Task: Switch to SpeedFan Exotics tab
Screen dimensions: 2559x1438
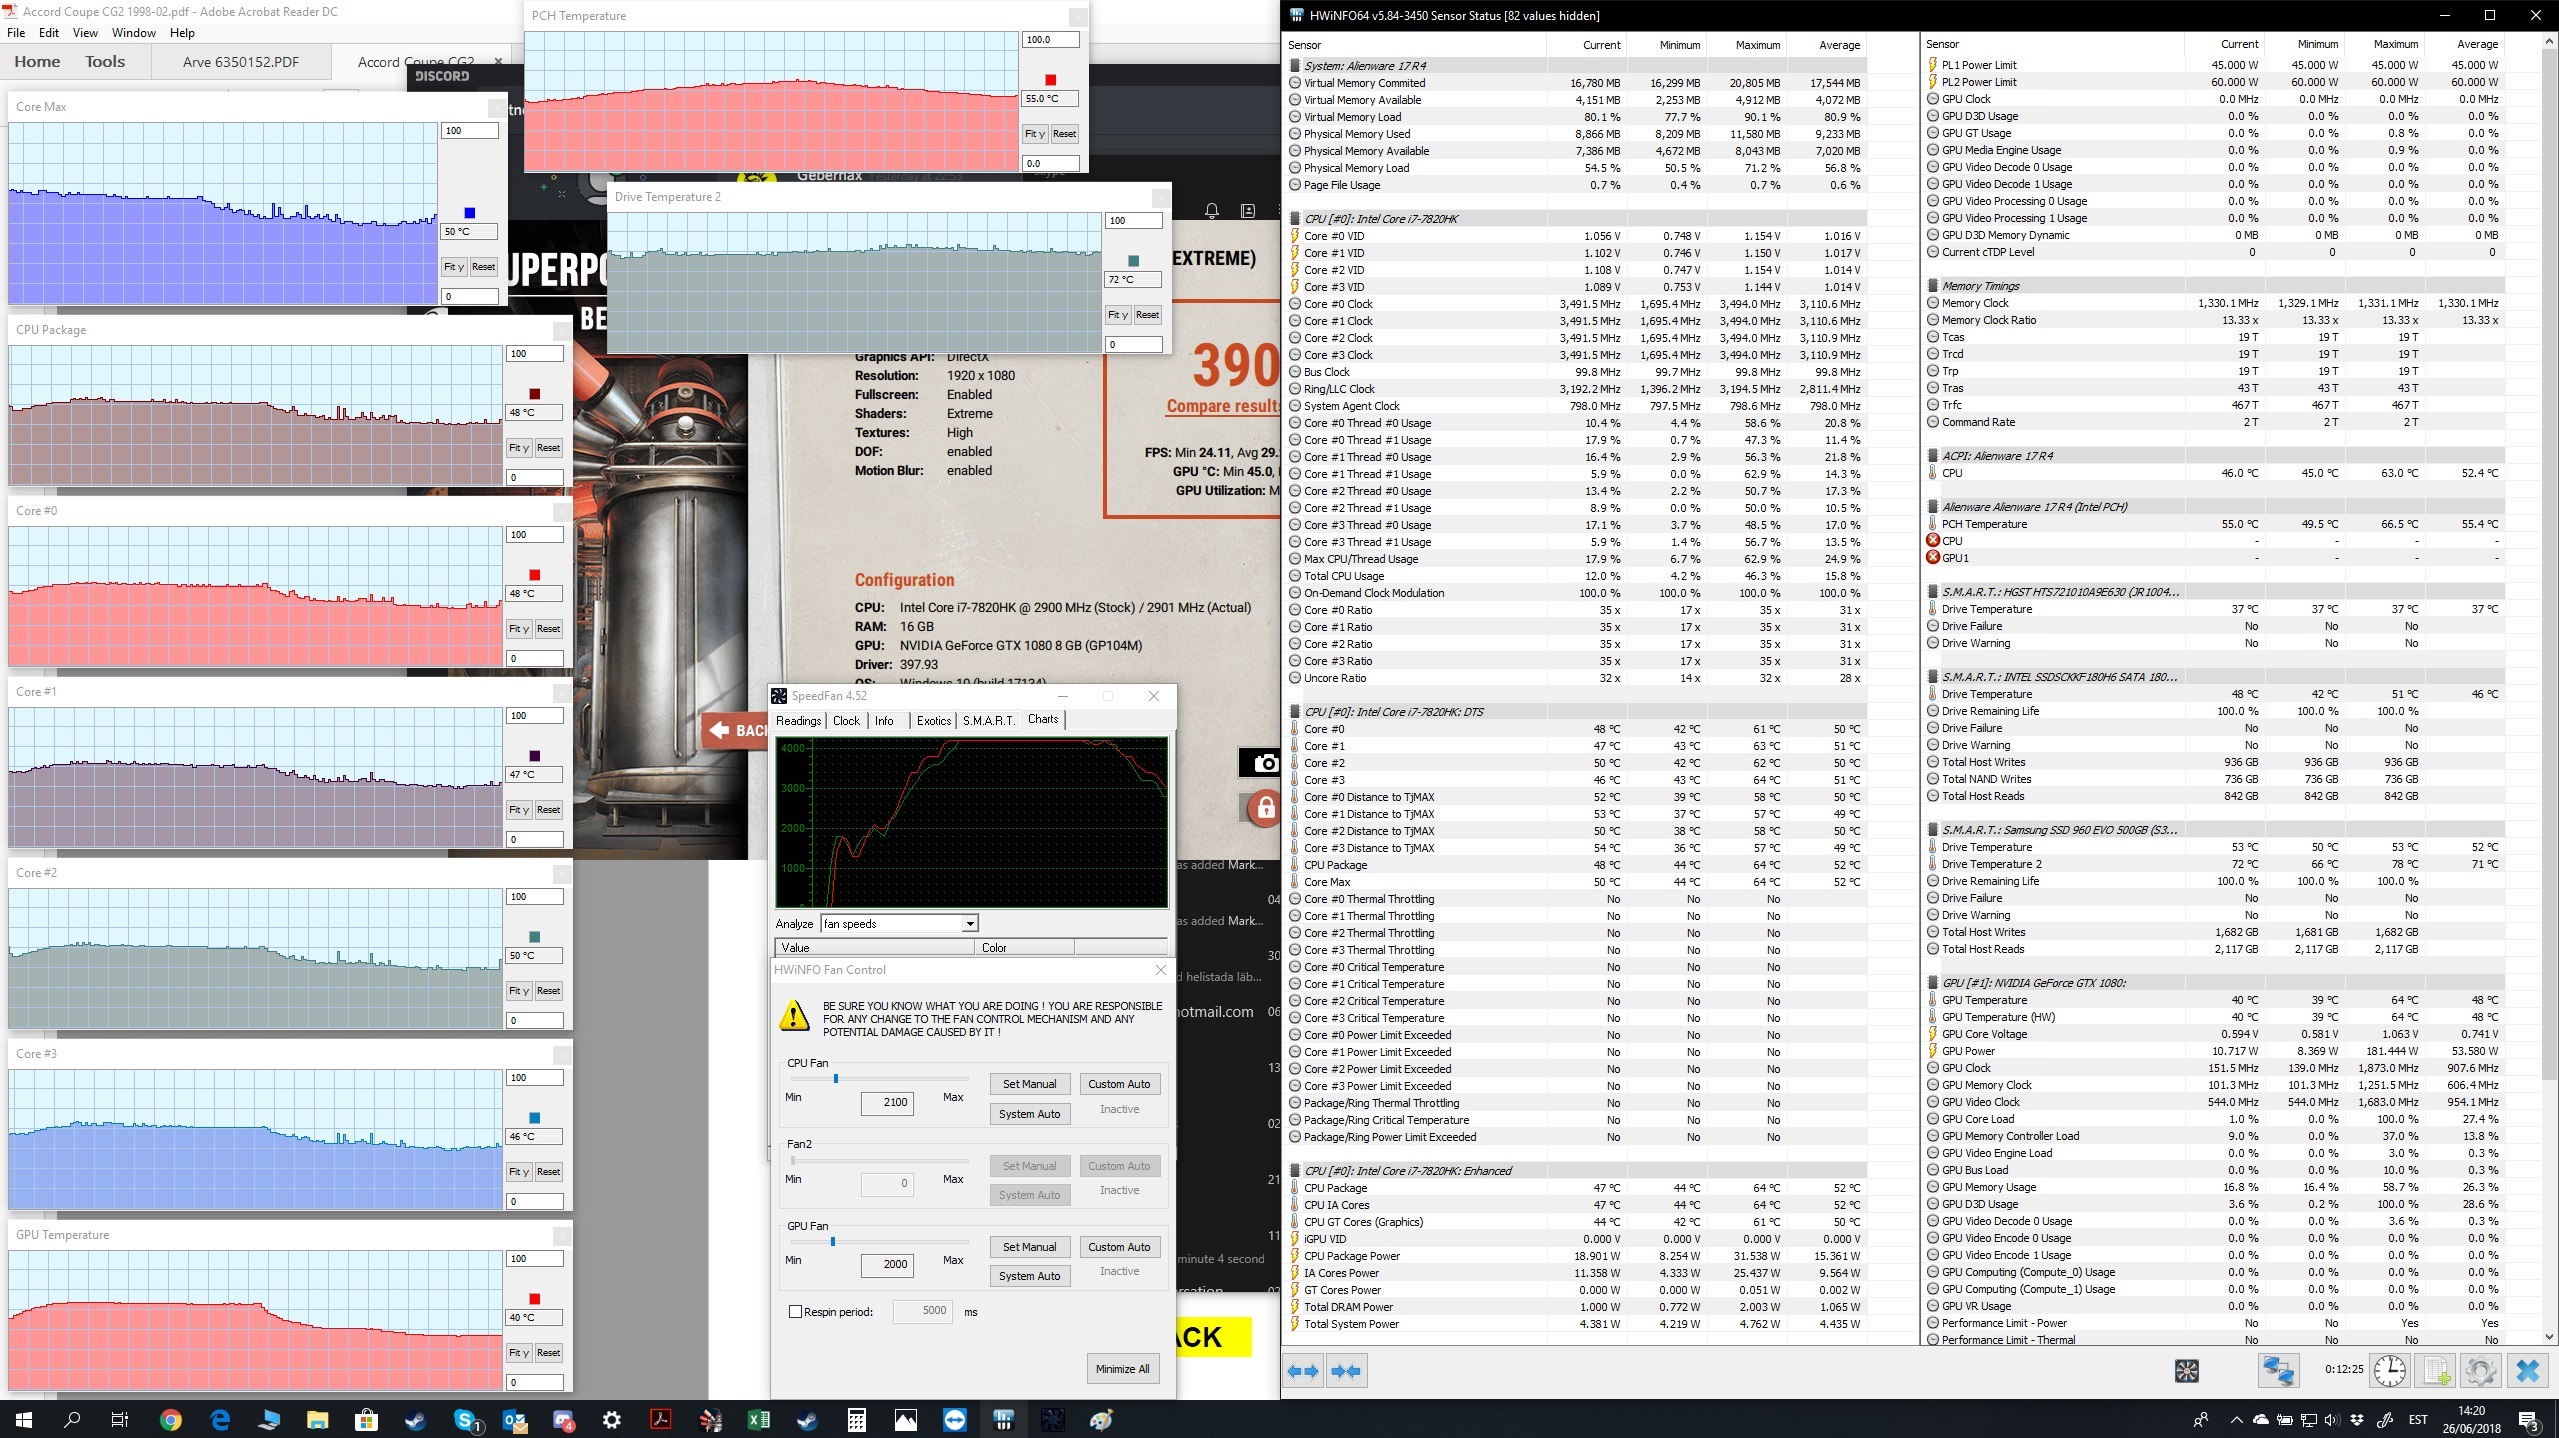Action: pyautogui.click(x=933, y=720)
